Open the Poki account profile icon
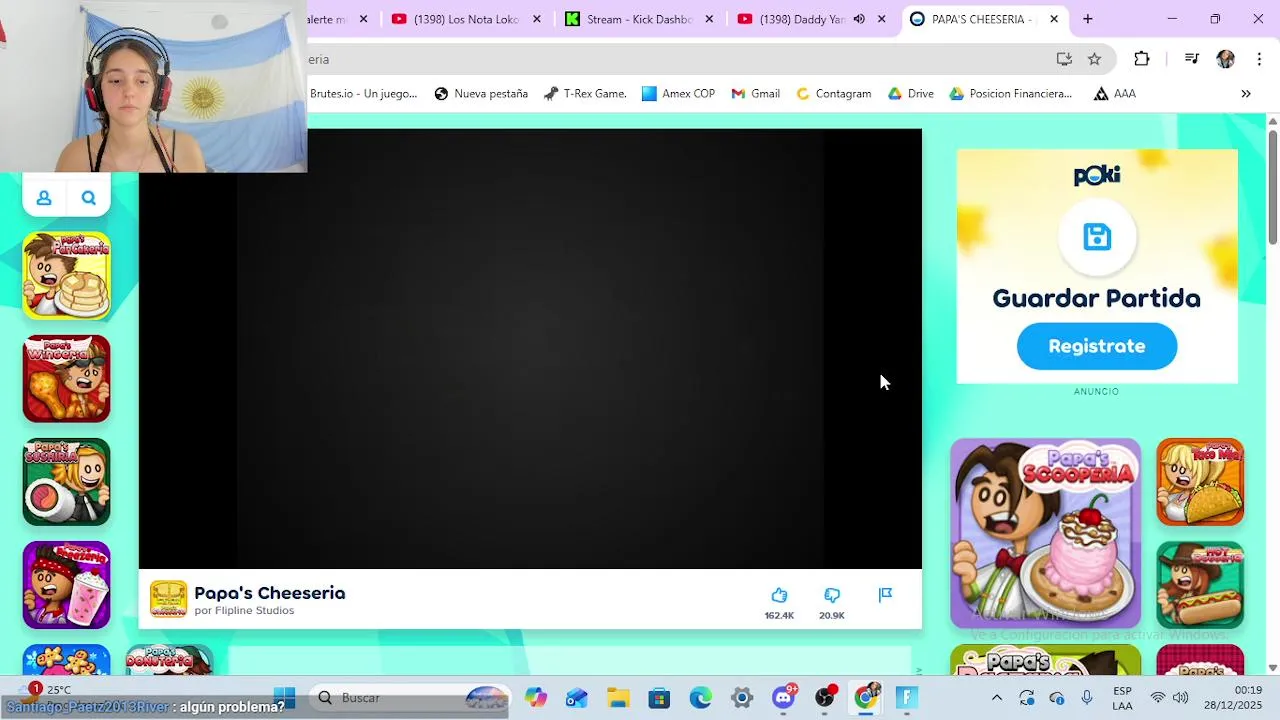 coord(44,198)
